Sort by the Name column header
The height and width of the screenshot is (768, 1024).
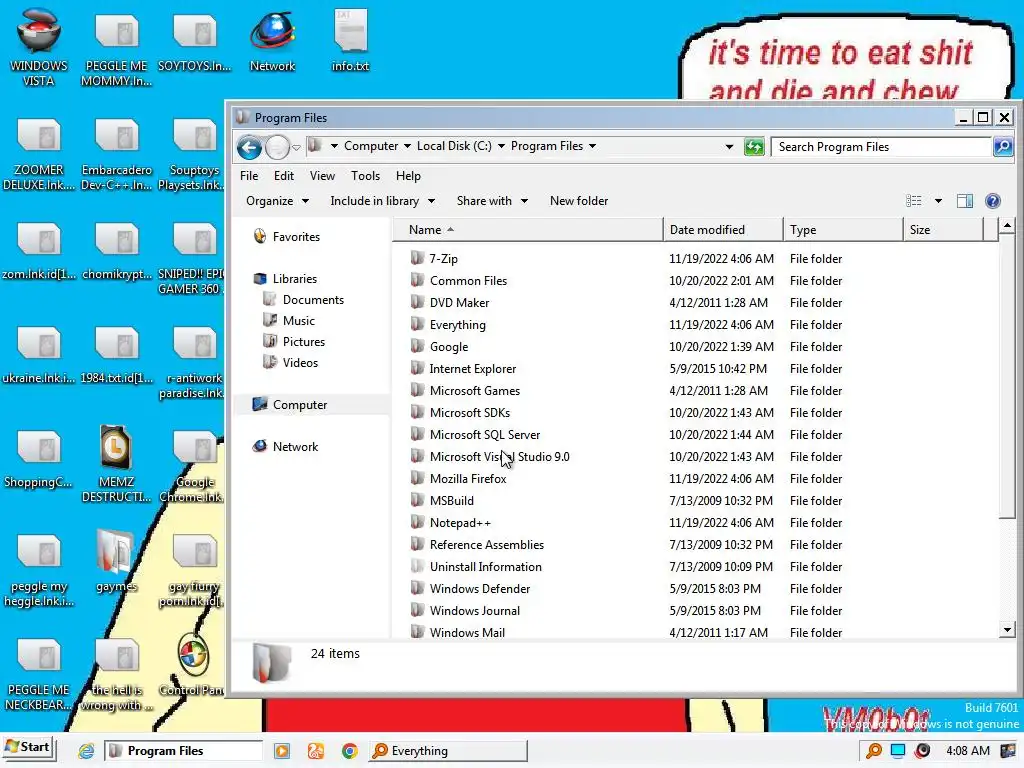[x=528, y=230]
